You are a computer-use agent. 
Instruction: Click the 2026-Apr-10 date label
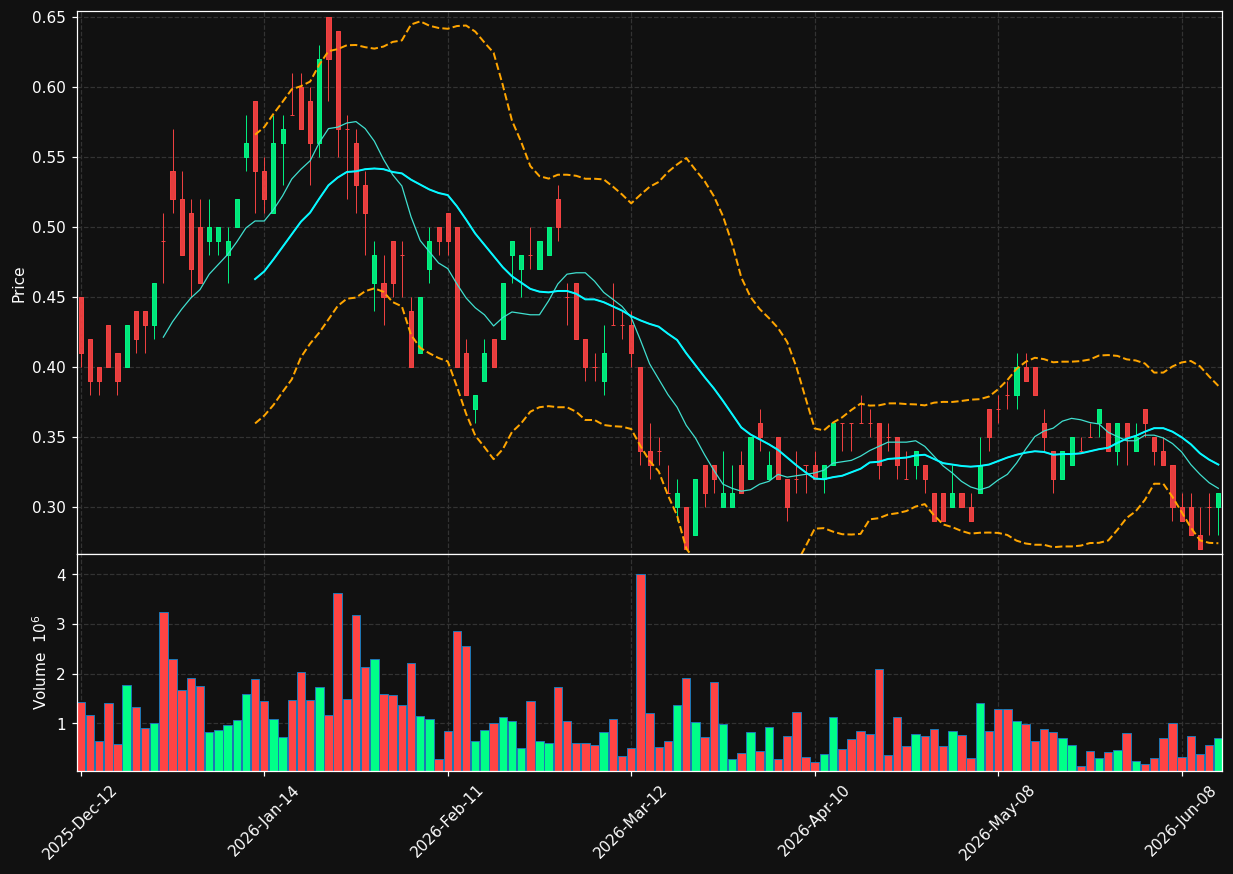coord(813,822)
